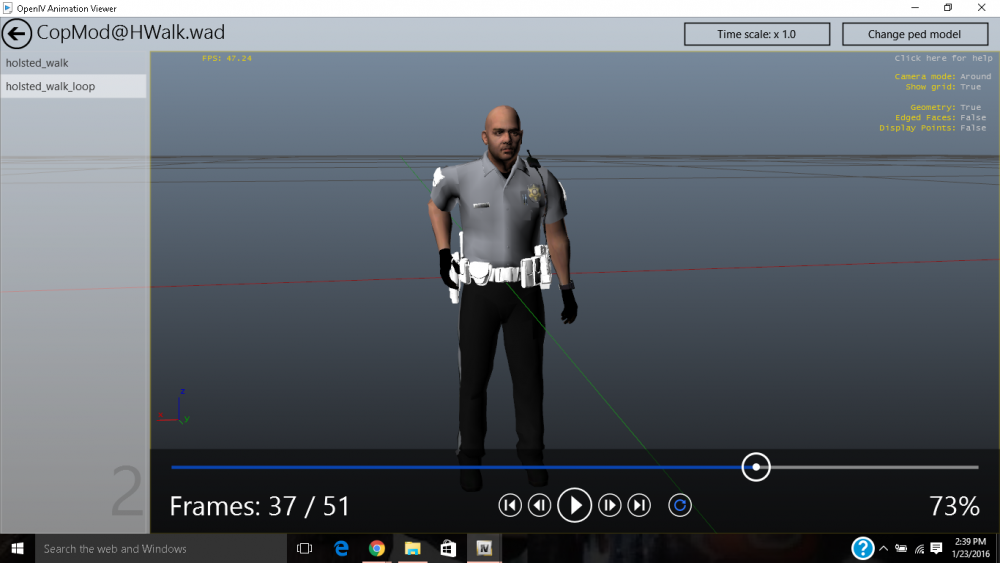Toggle the Edged Faces option

pyautogui.click(x=941, y=117)
